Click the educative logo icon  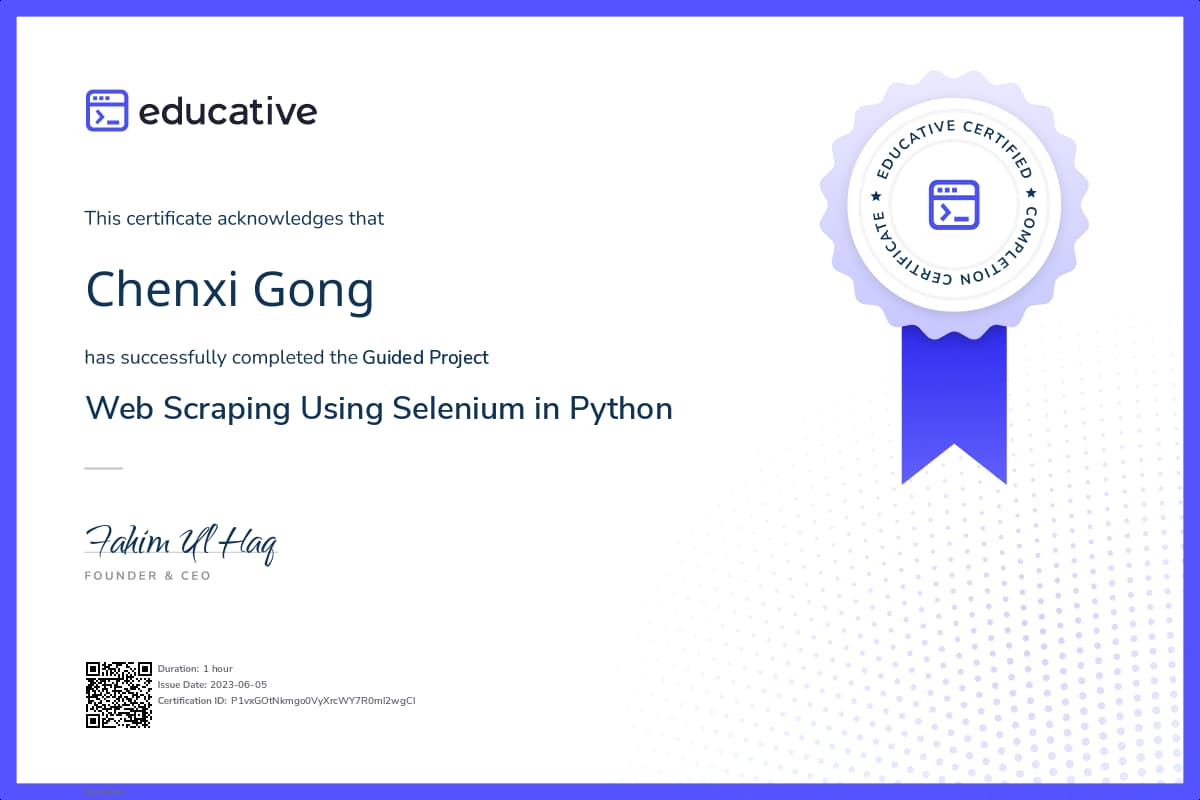(107, 111)
